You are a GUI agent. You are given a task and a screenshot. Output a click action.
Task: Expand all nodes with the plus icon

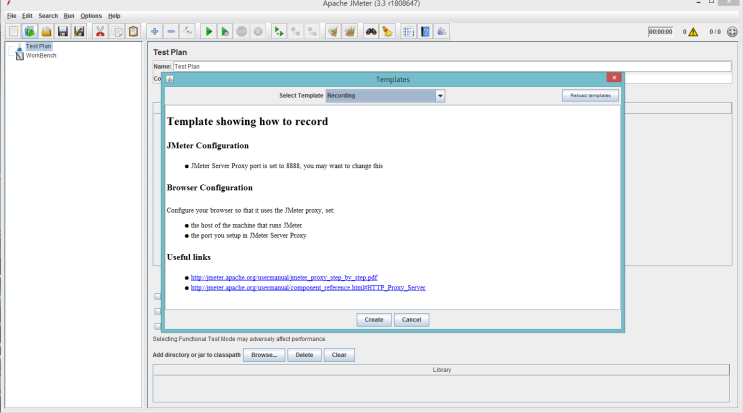154,32
